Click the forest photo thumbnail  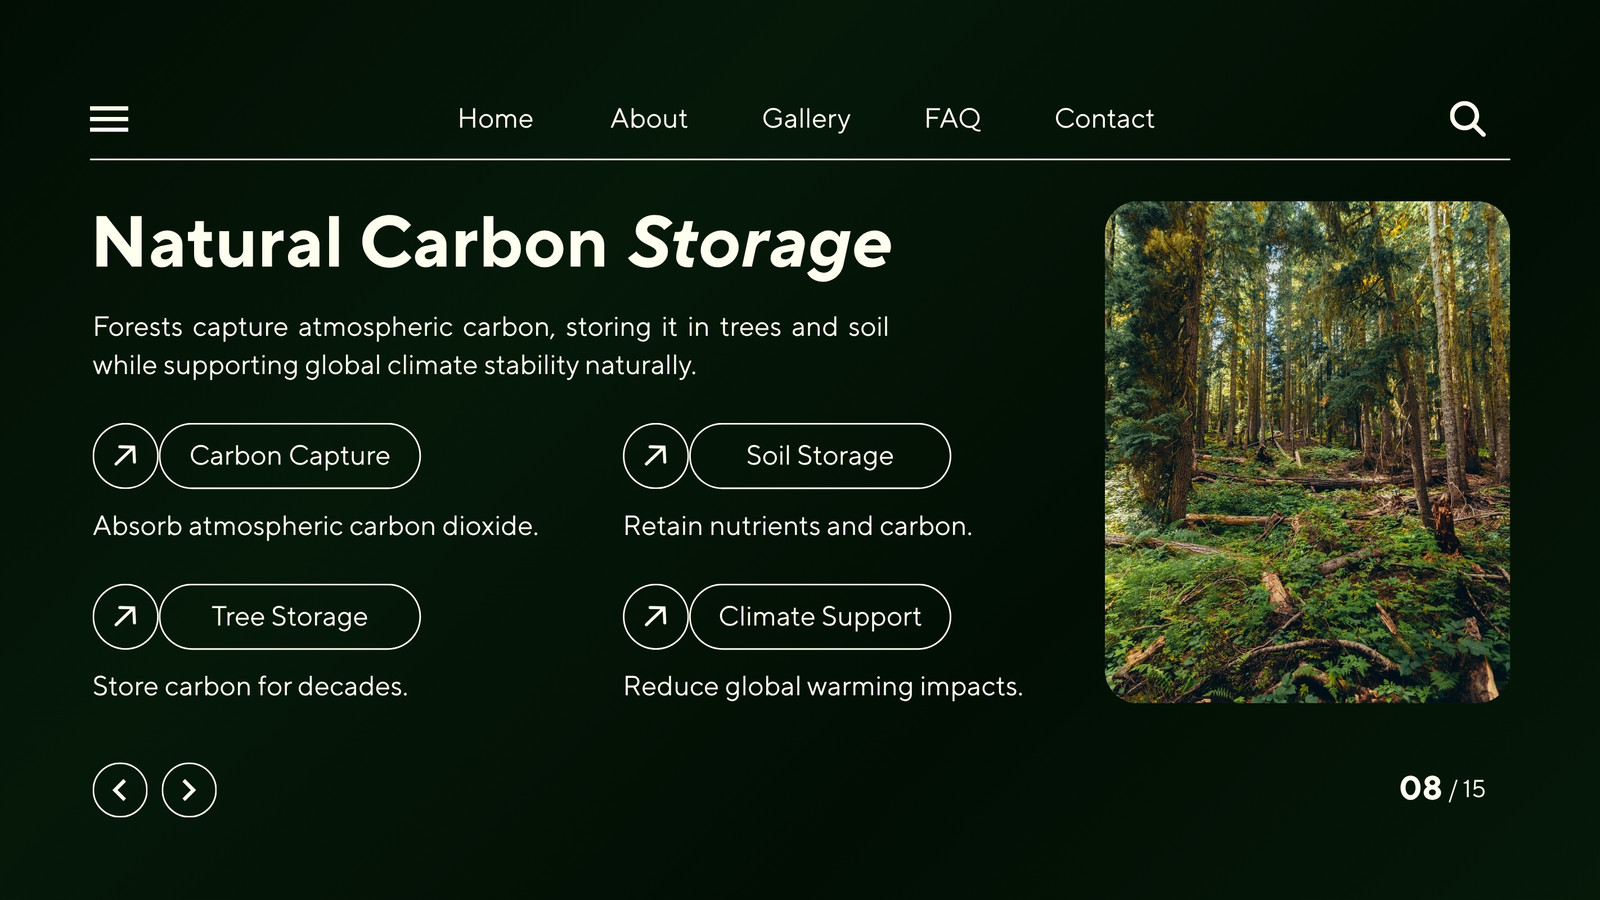click(x=1307, y=452)
